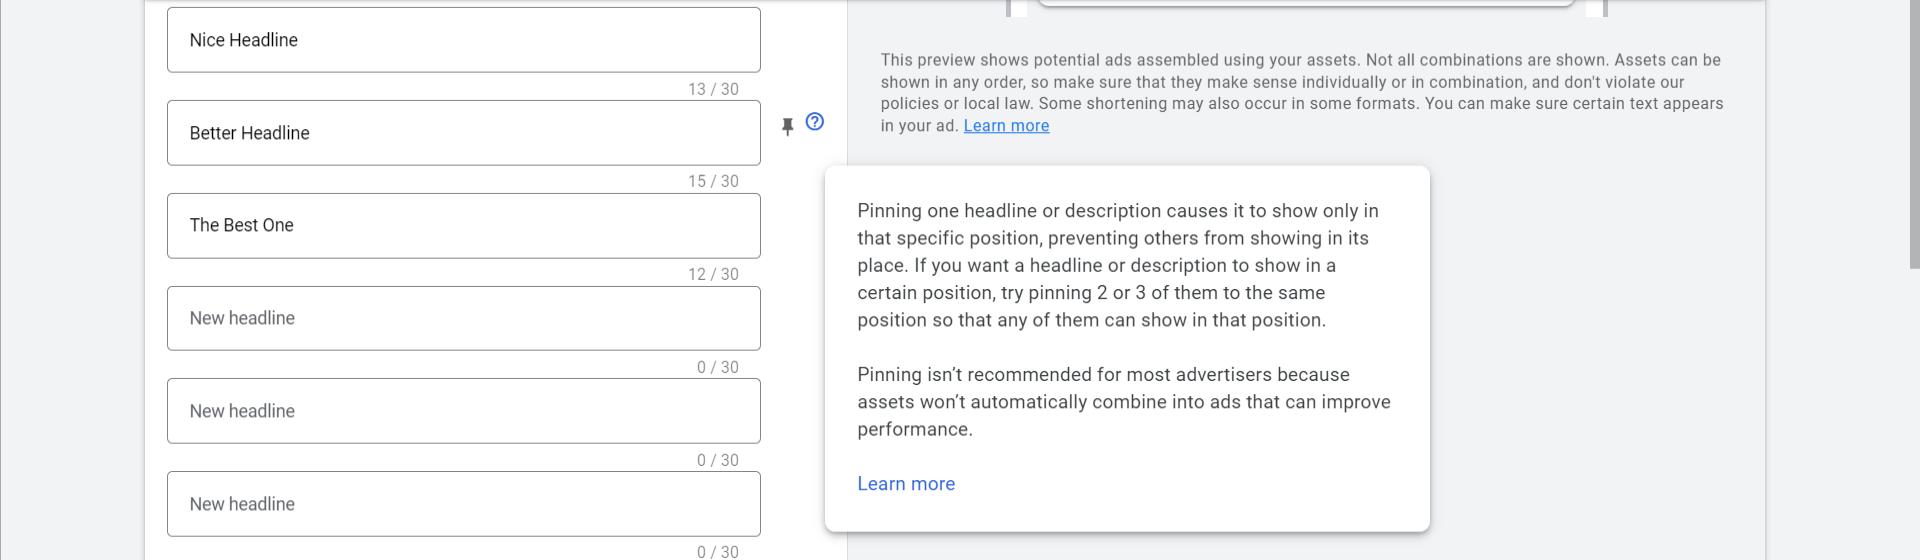1920x560 pixels.
Task: Open the pinning help question mark icon
Action: tap(815, 122)
